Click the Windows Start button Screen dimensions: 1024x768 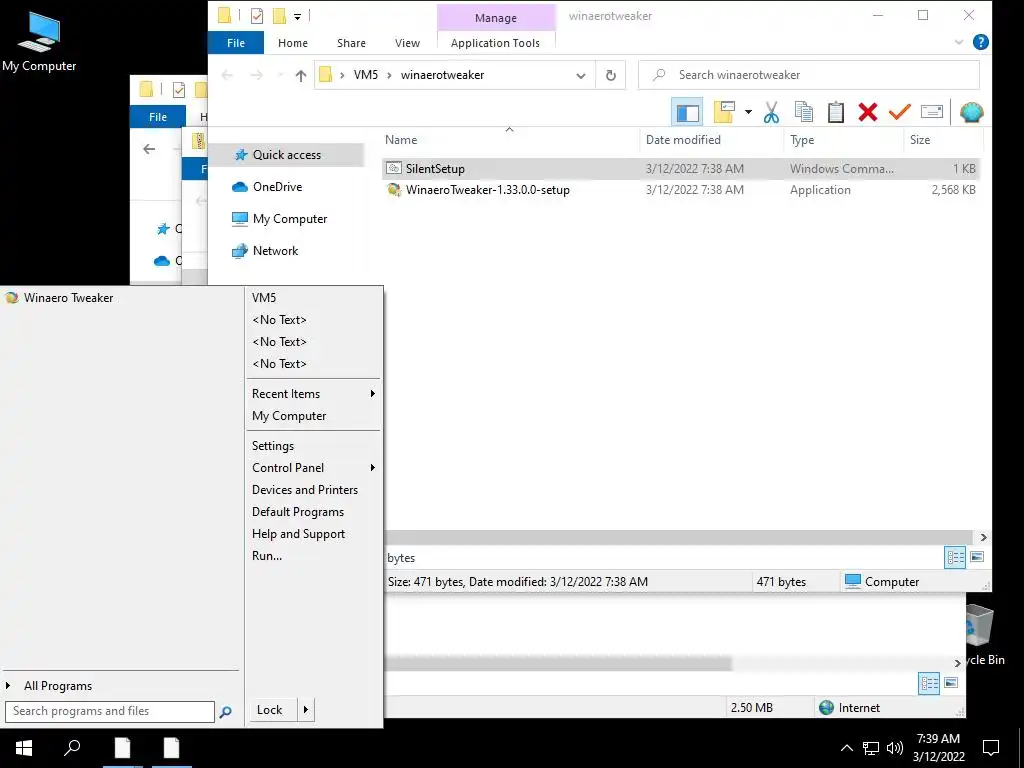point(24,748)
